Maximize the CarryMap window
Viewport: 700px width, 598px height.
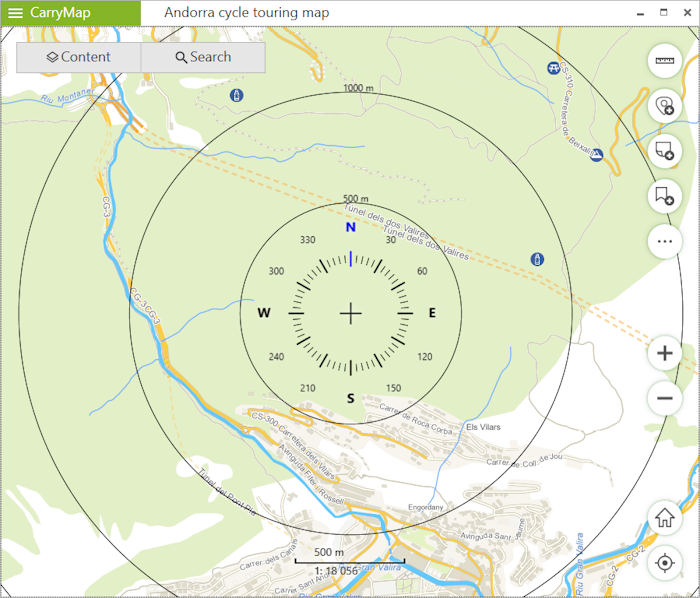pyautogui.click(x=663, y=13)
